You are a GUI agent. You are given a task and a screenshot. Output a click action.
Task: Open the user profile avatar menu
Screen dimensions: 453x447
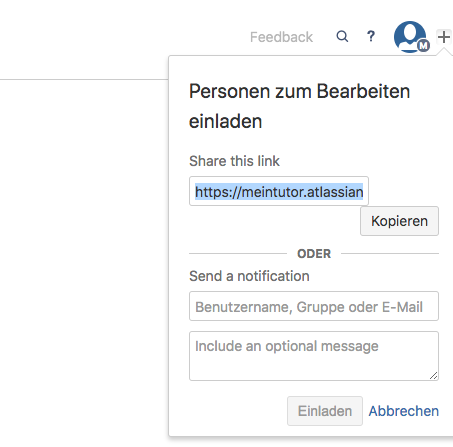pos(409,36)
